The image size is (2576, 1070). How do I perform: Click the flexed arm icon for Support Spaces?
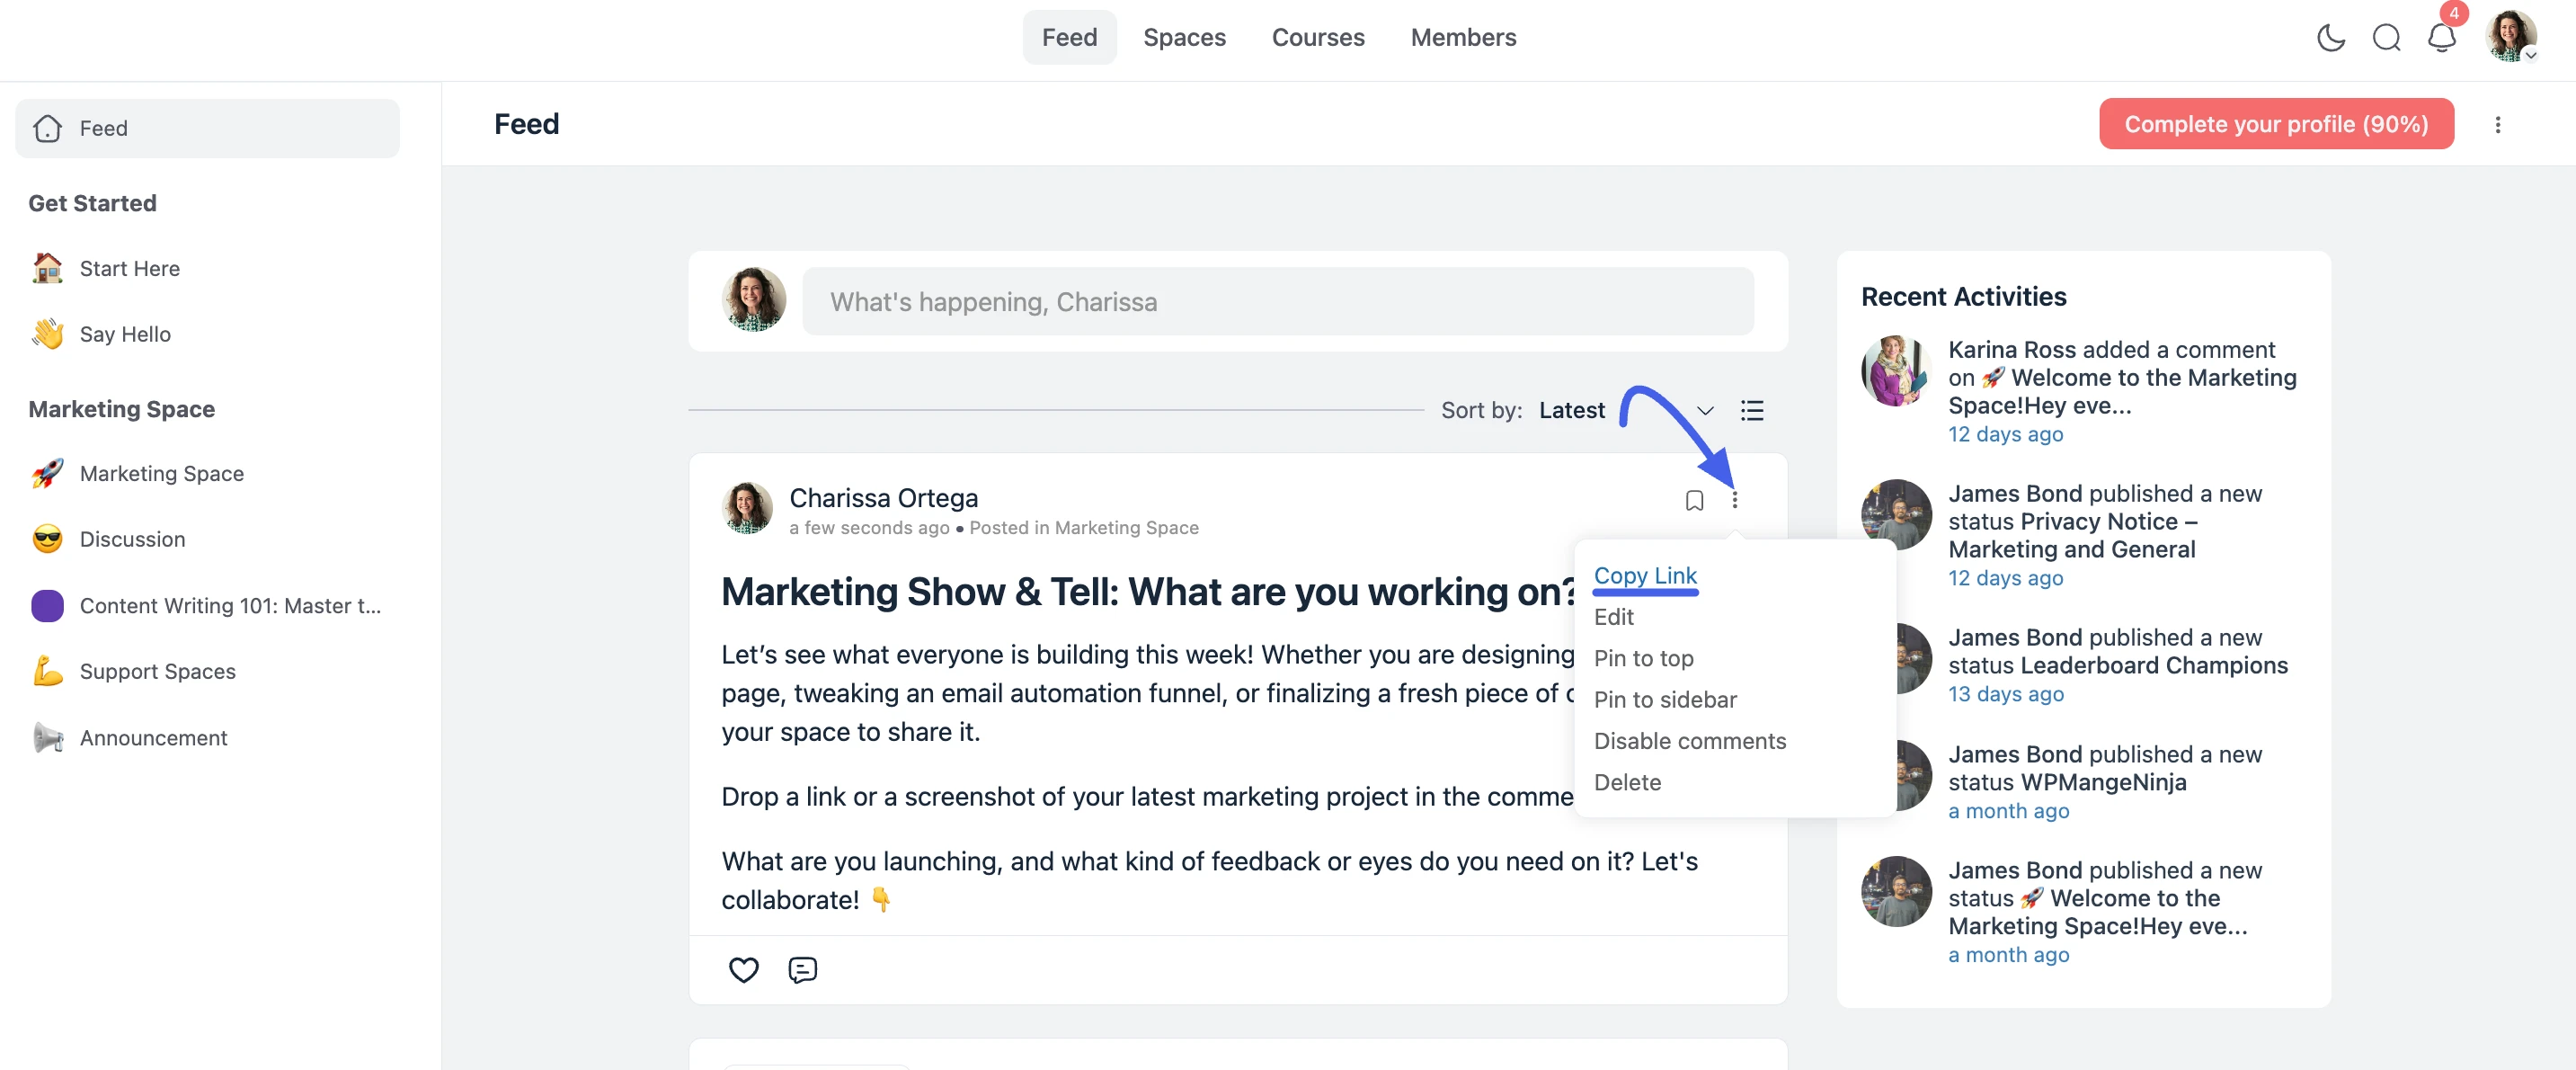tap(47, 671)
